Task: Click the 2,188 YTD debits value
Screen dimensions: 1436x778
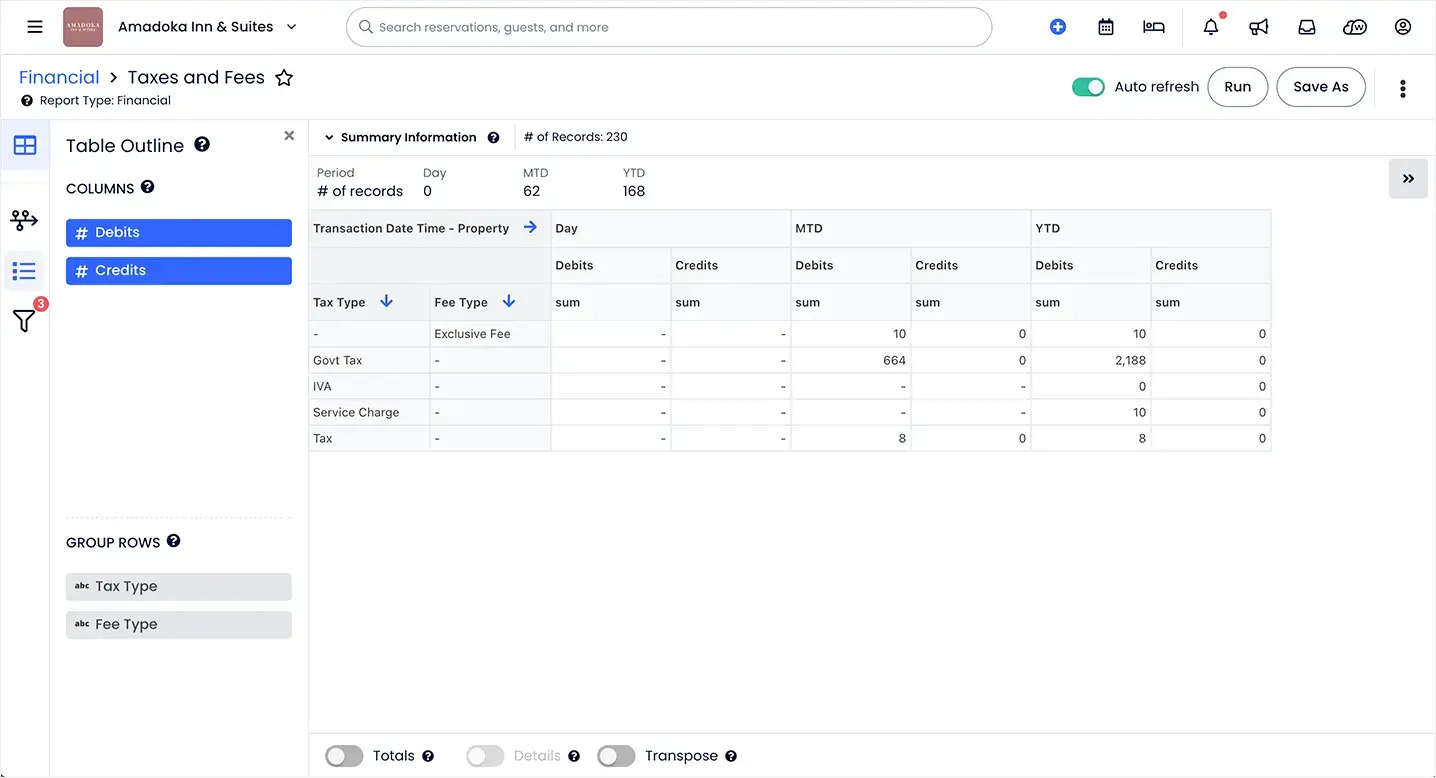Action: 1130,360
